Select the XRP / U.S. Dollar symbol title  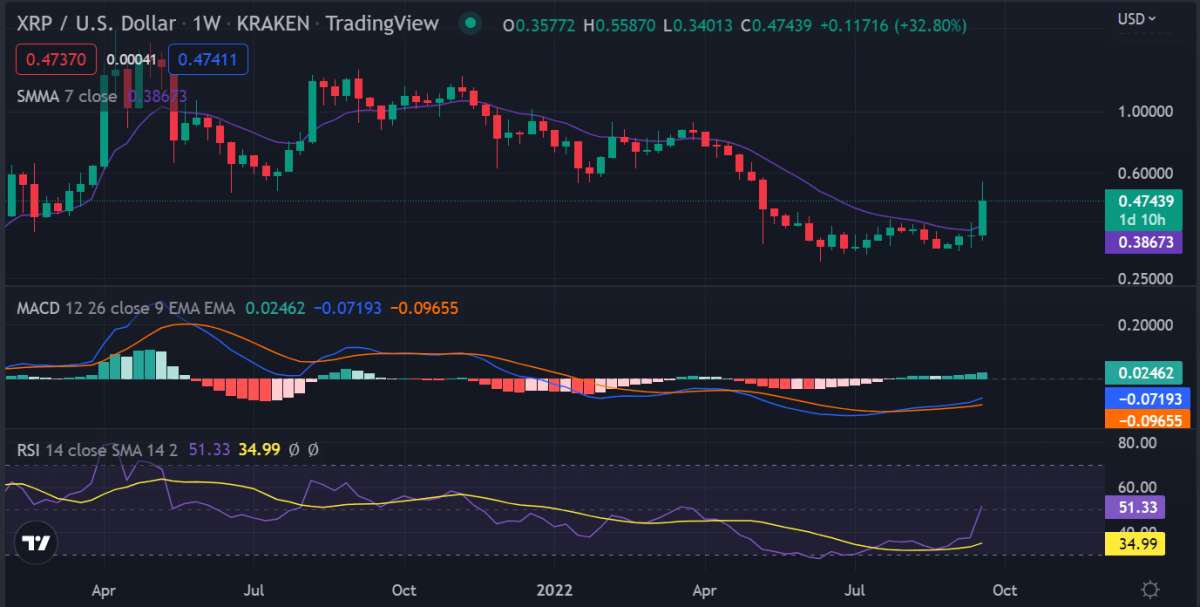click(95, 24)
